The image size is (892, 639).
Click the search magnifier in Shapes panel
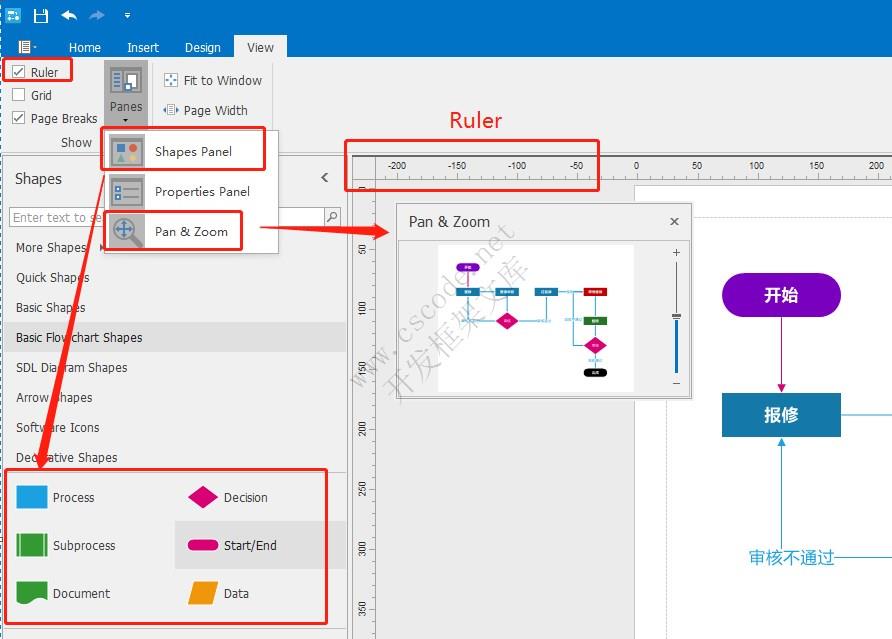tap(333, 217)
